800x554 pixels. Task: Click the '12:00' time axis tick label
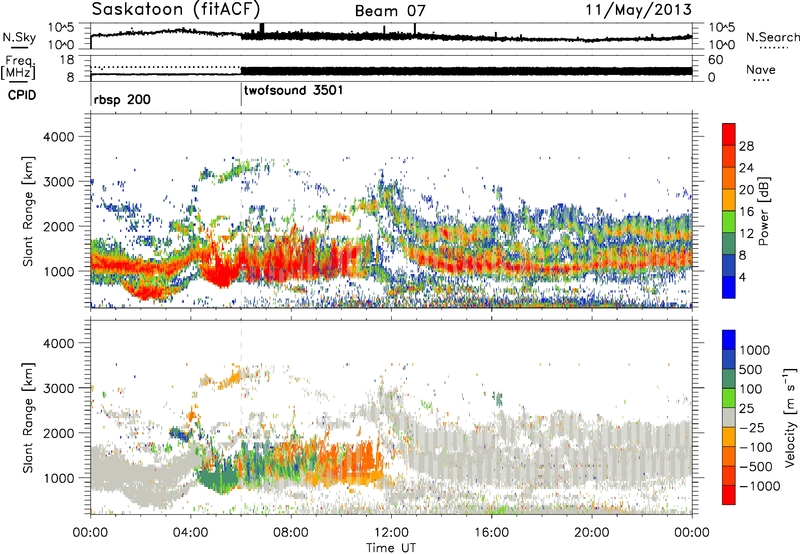point(391,533)
